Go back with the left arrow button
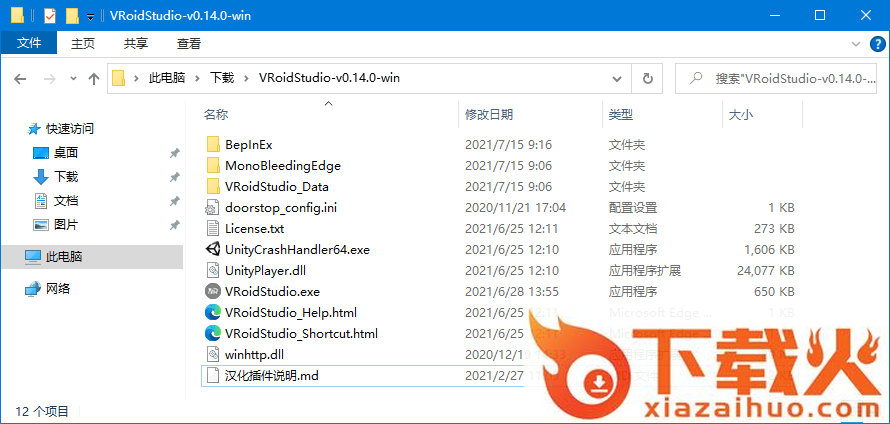 point(20,79)
